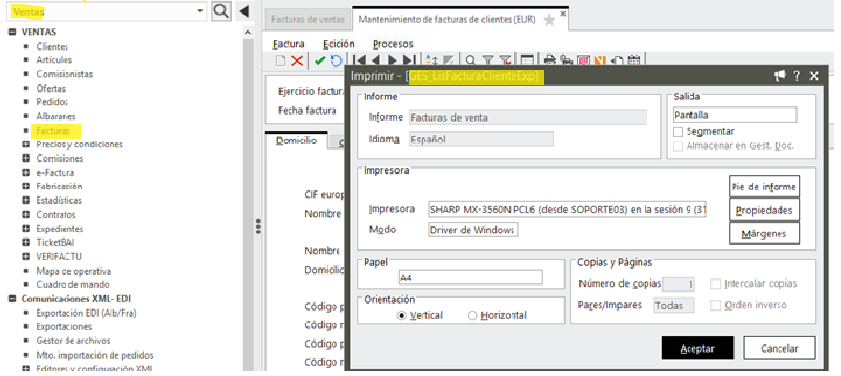Screen dimensions: 841x376
Task: Click the Cancelar button
Action: pos(779,348)
